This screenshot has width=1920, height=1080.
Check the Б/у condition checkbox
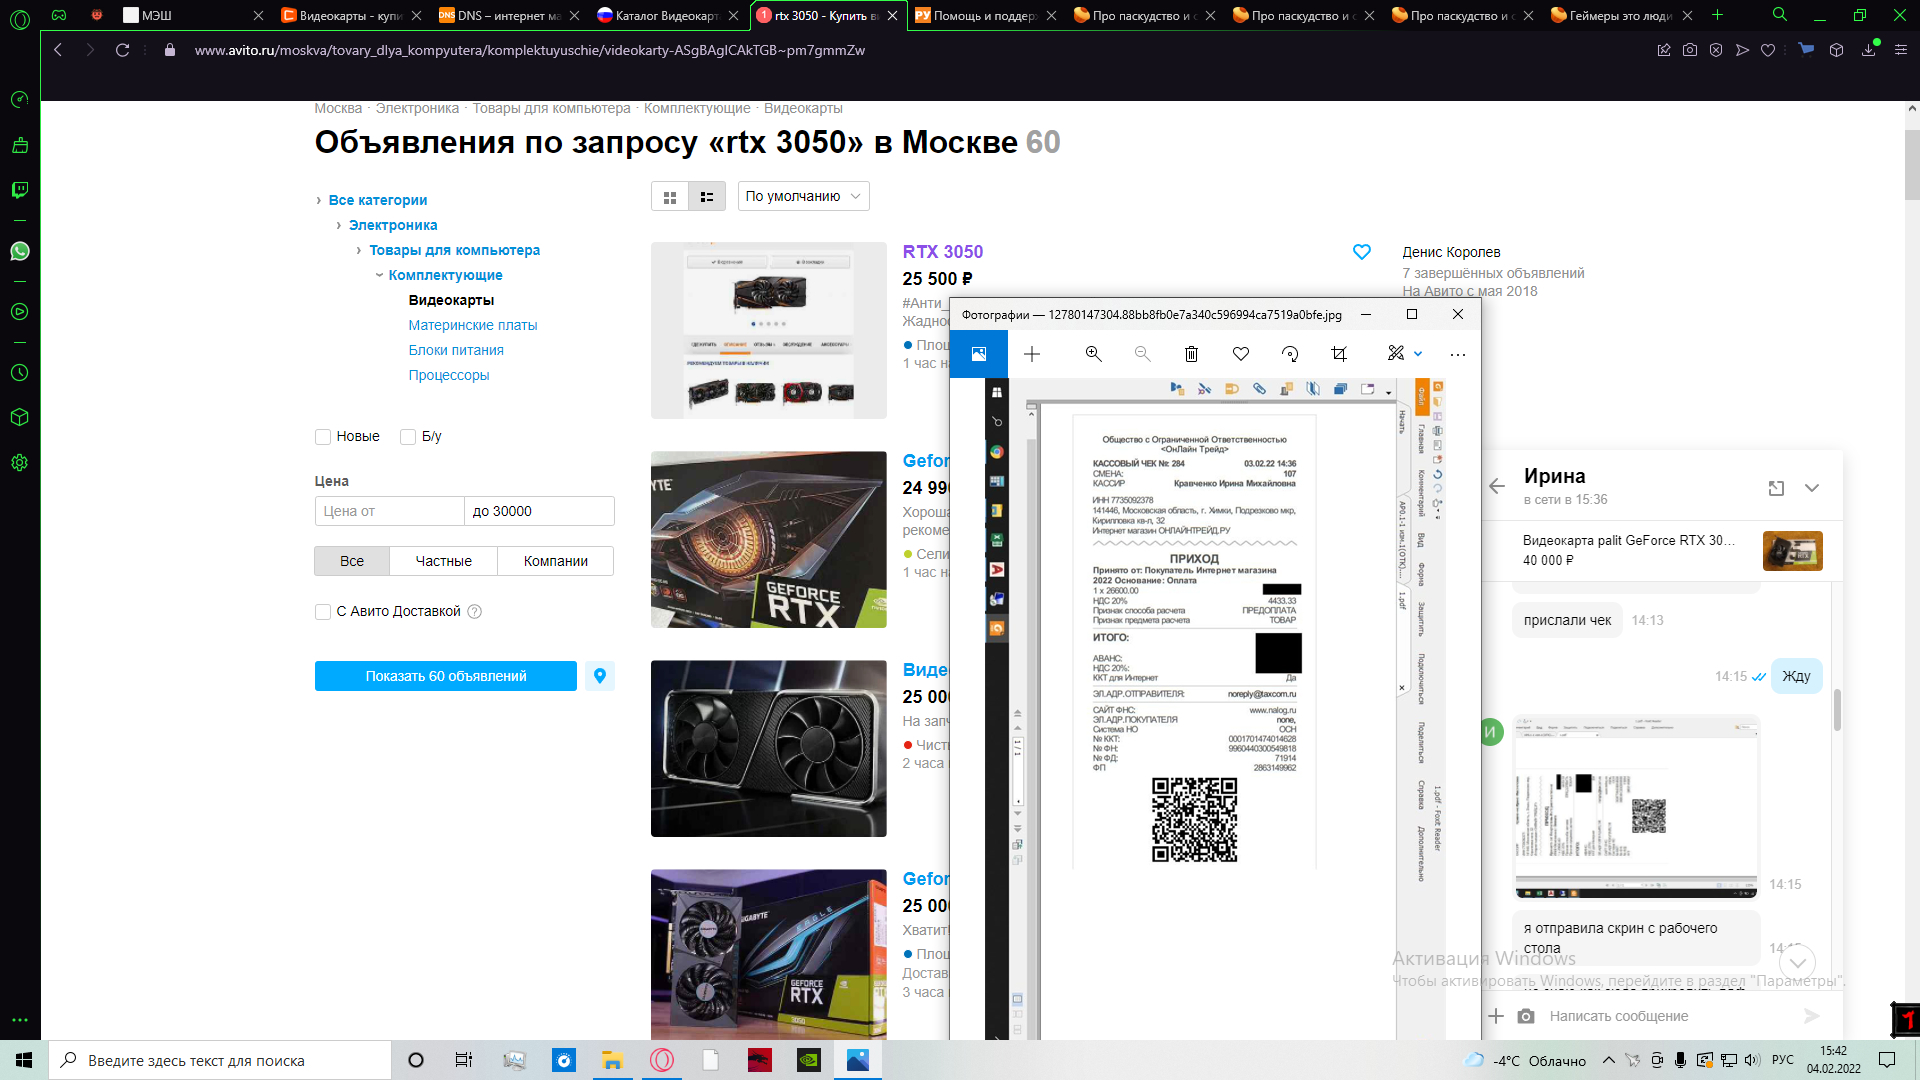(408, 437)
